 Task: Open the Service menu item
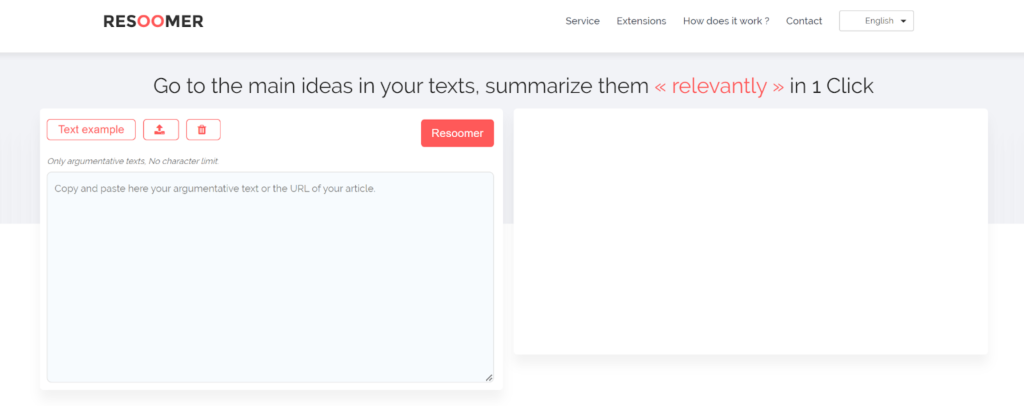(583, 21)
